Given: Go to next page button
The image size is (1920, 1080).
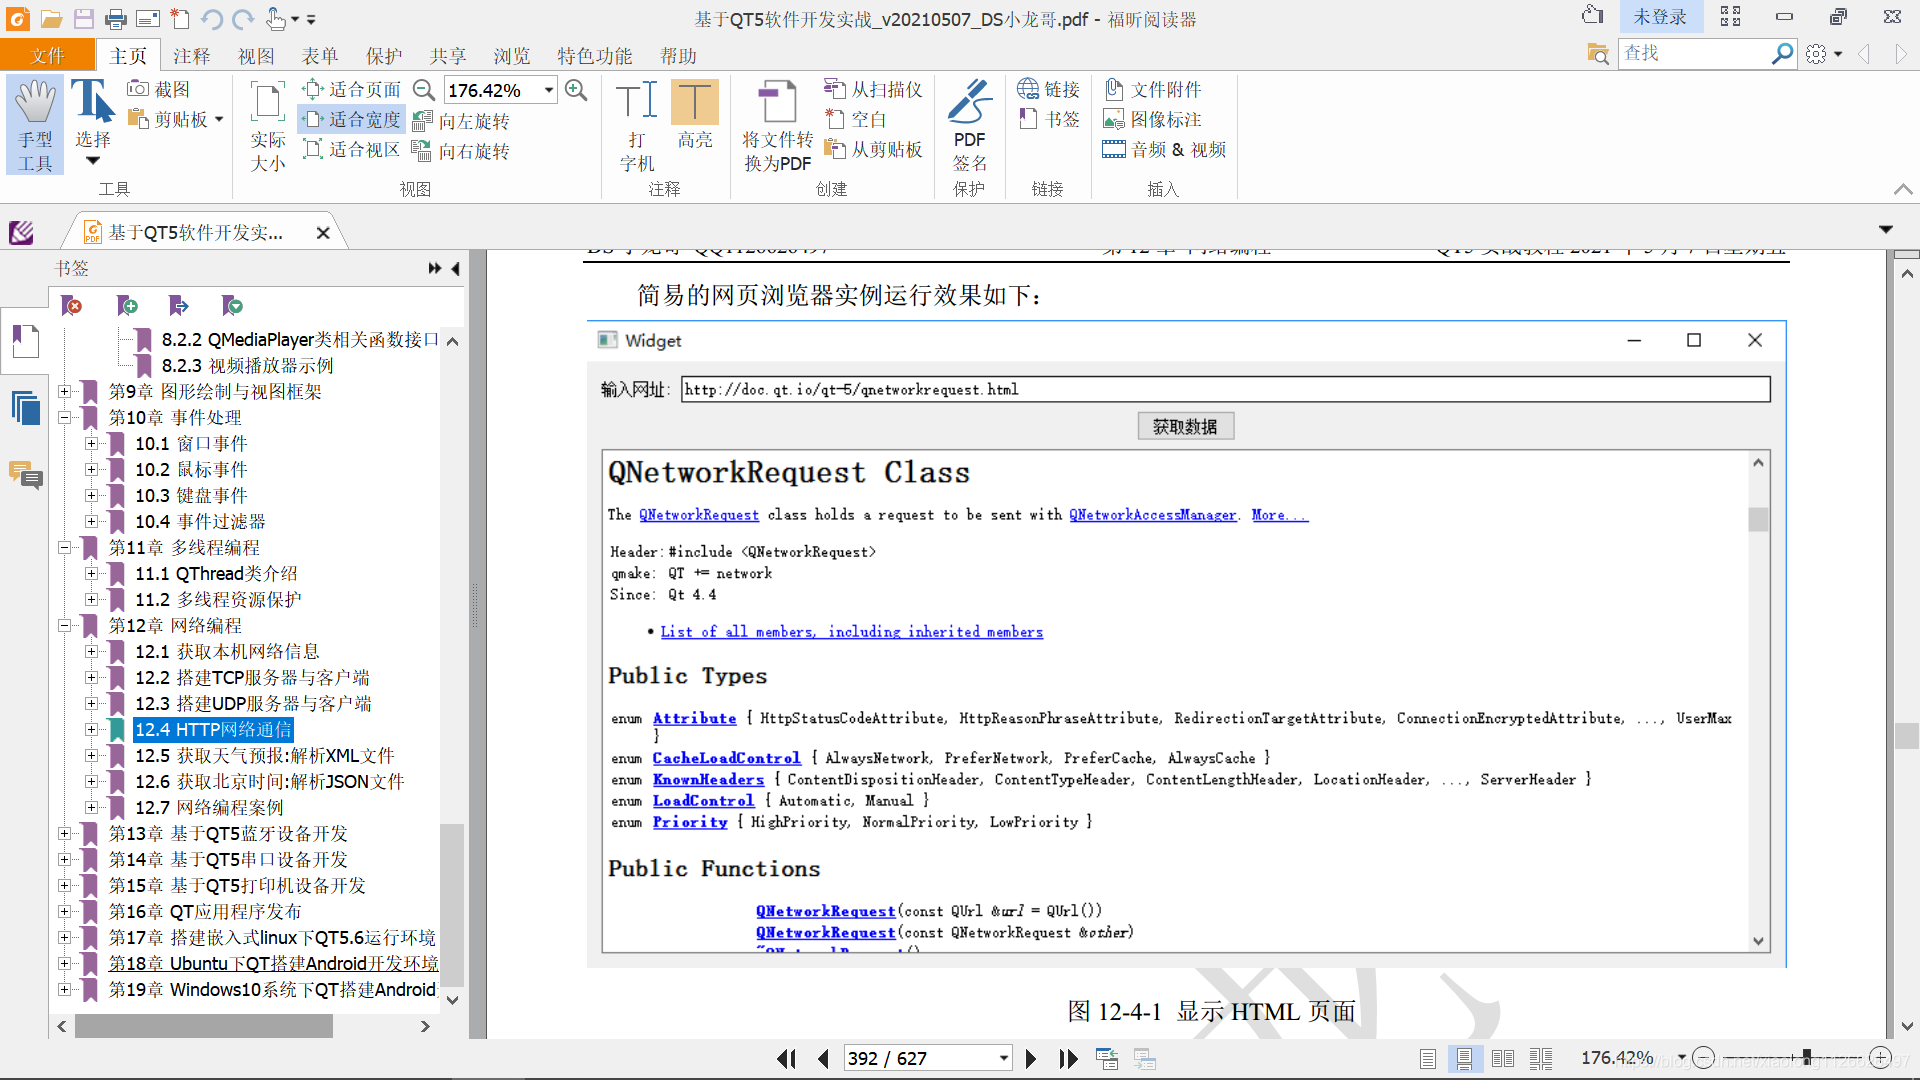Looking at the screenshot, I should coord(1031,1058).
